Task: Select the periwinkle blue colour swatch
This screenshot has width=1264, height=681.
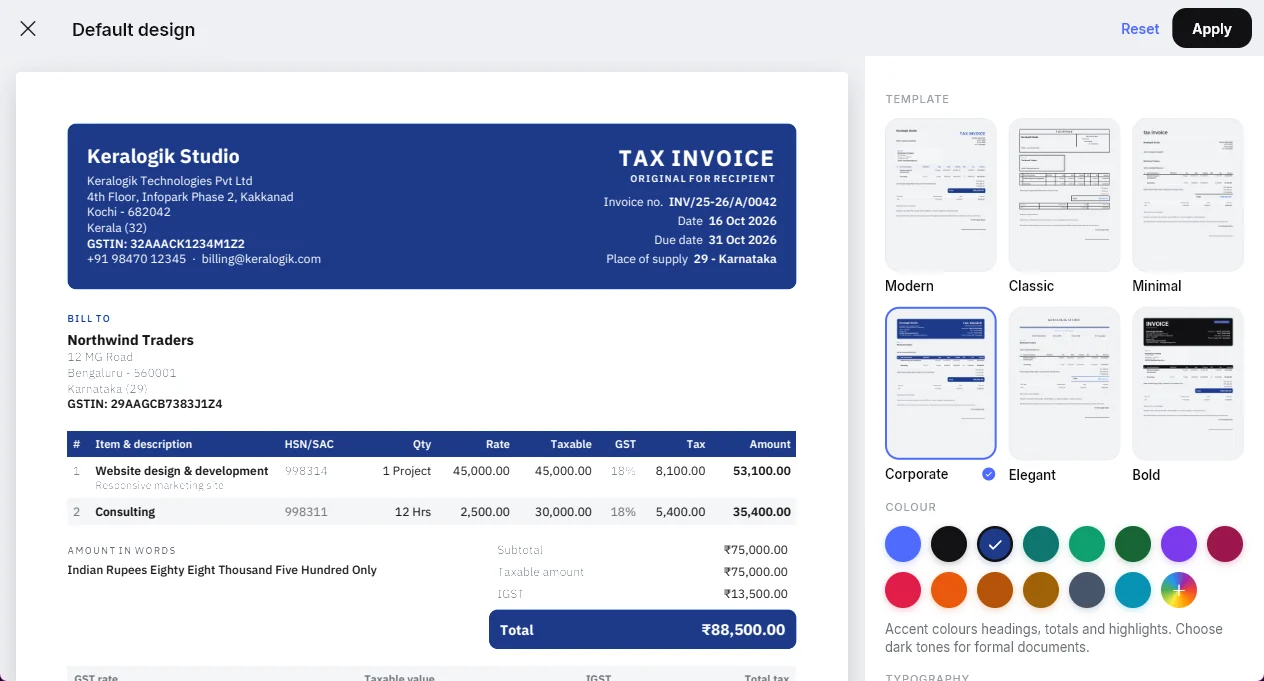Action: pos(903,544)
